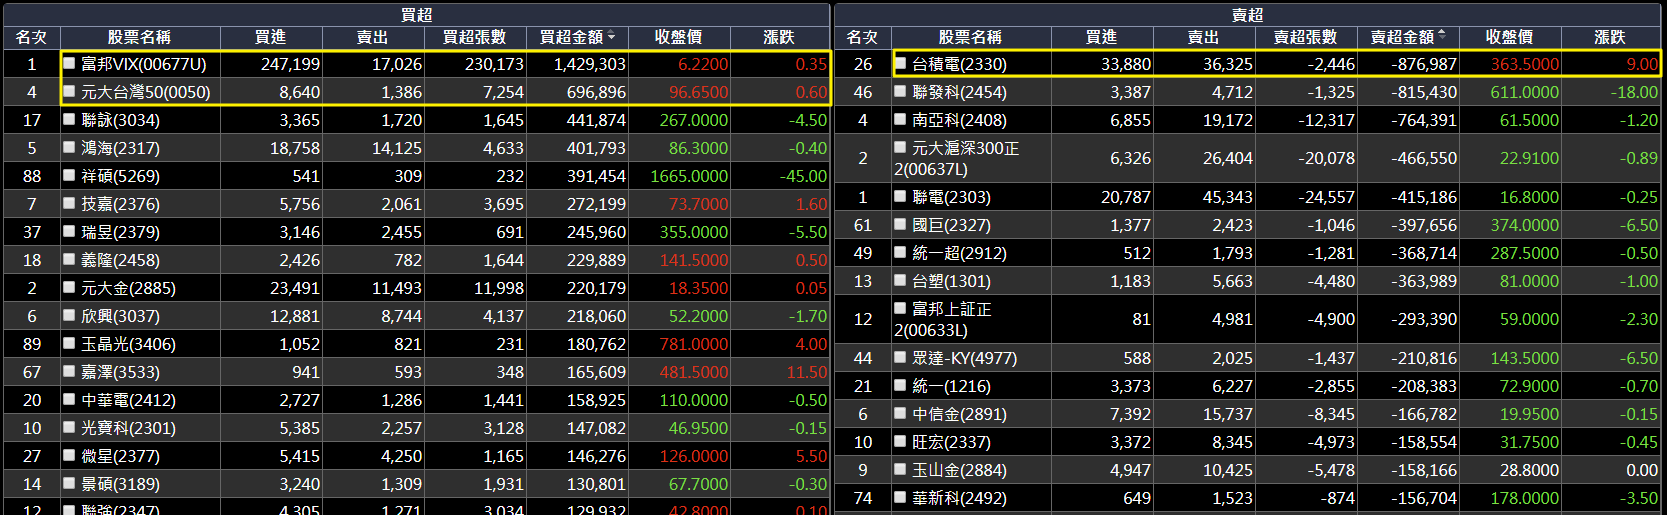Open stock 玉山金(2884)

click(959, 470)
